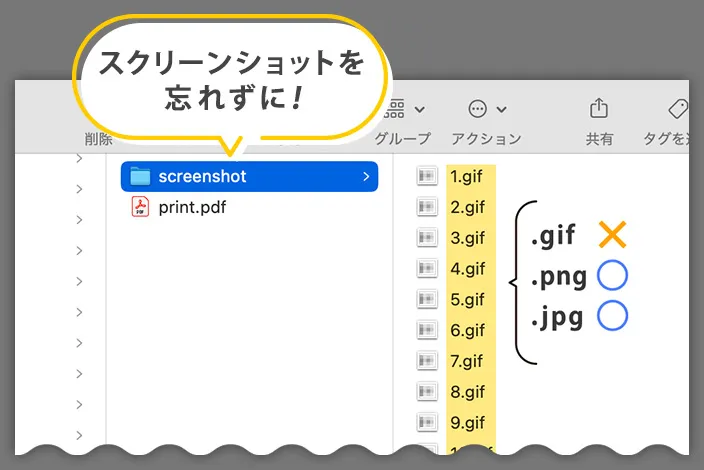The width and height of the screenshot is (704, 470).
Task: Click the blue screenshot folder icon
Action: click(x=140, y=176)
